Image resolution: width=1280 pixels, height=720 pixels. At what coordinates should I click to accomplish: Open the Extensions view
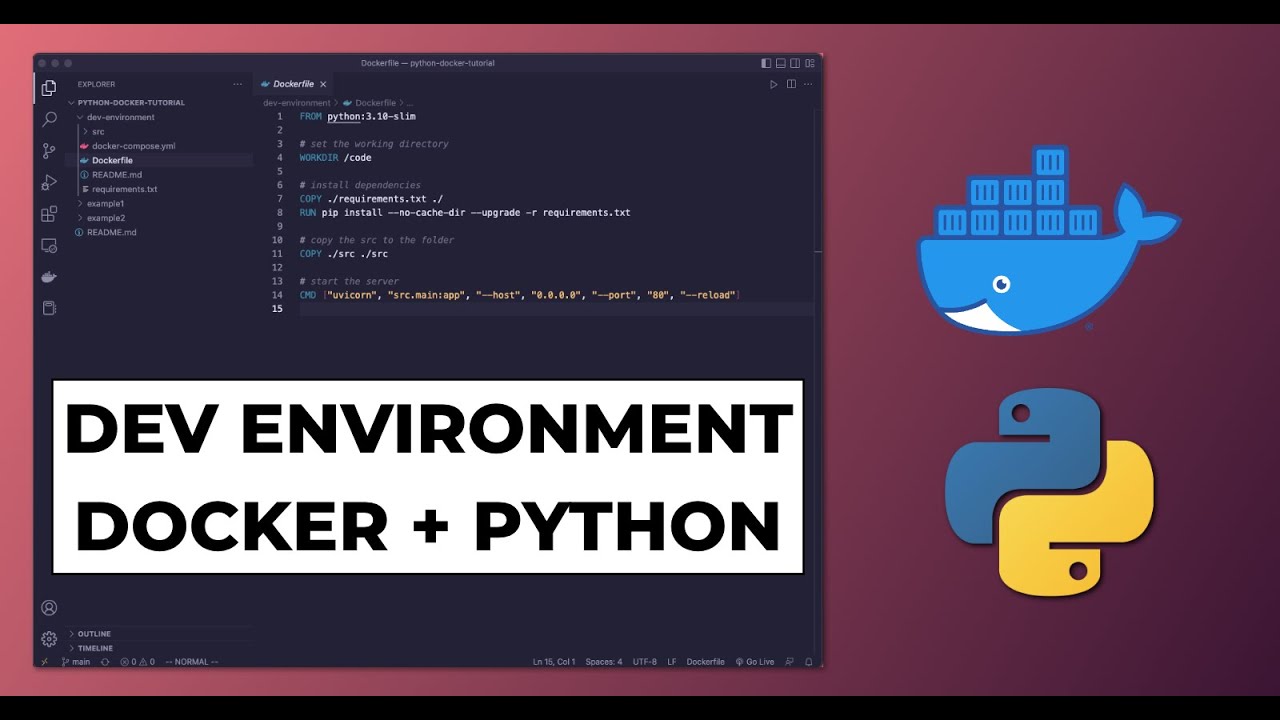click(49, 214)
